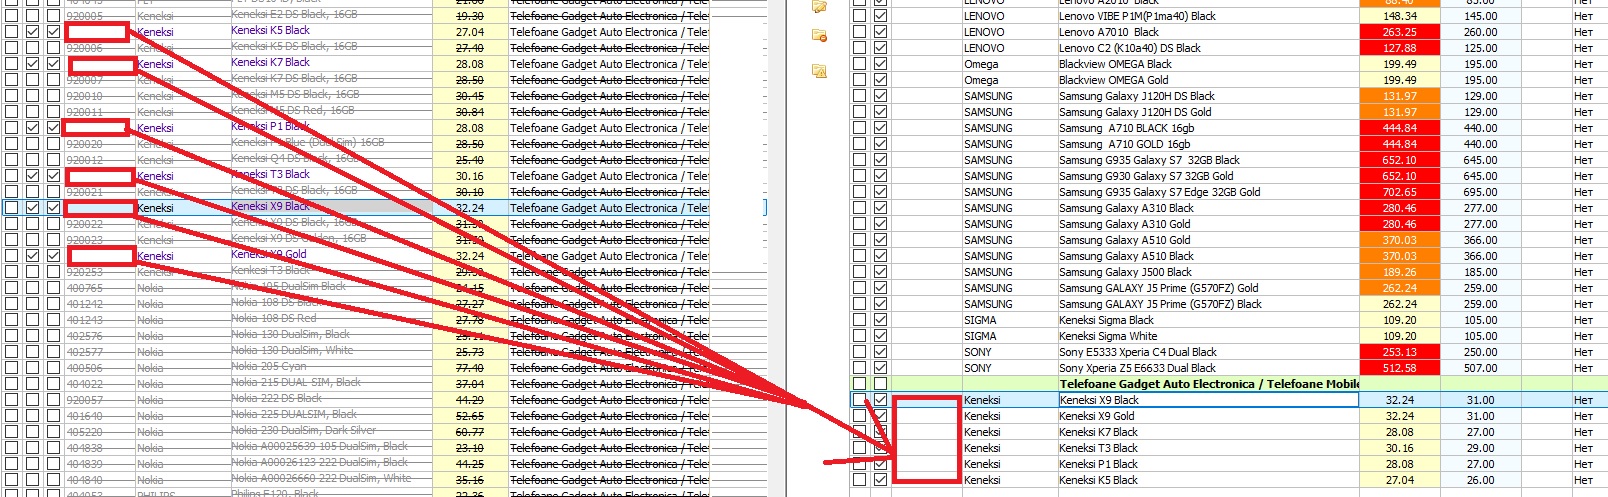Uncheck third checkbox in left grid Keneksi K5 Black row
This screenshot has height=497, width=1608.
tap(53, 32)
